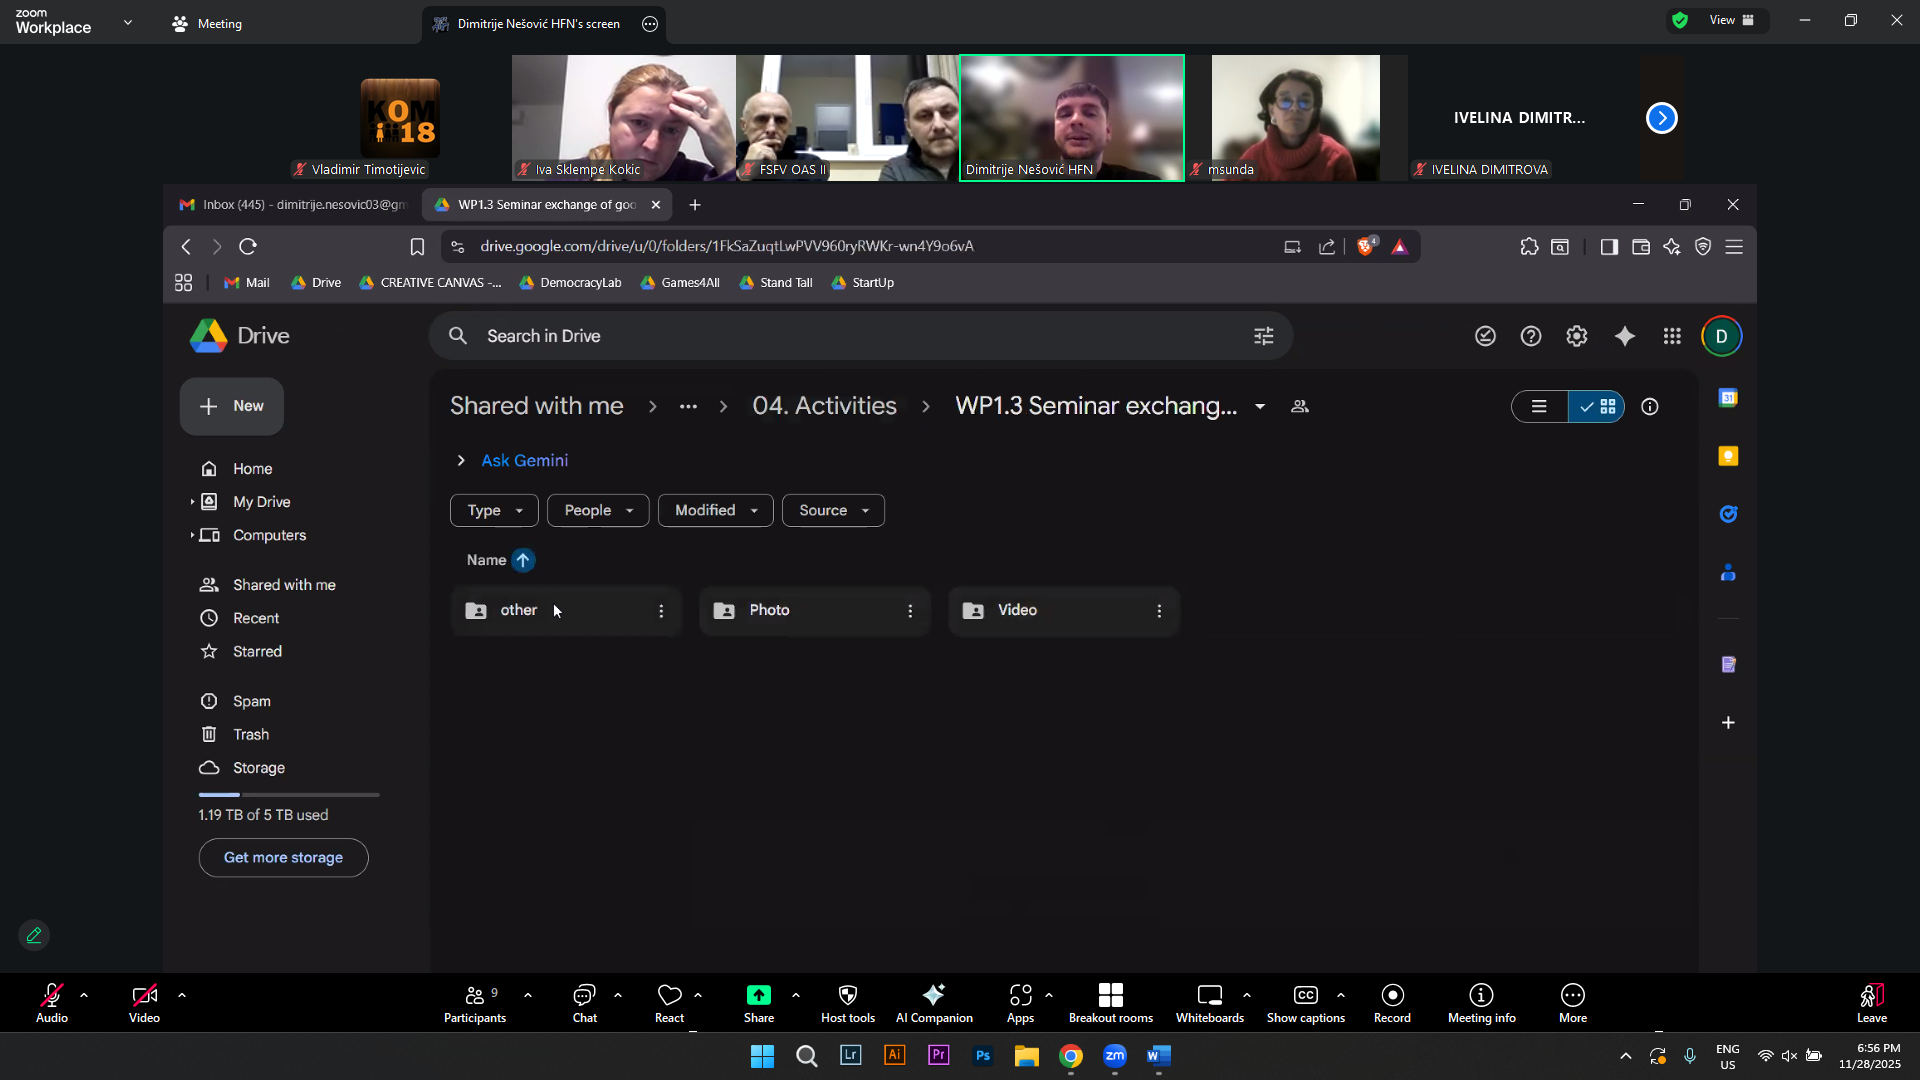
Task: Open the Modified filter dropdown
Action: coord(715,511)
